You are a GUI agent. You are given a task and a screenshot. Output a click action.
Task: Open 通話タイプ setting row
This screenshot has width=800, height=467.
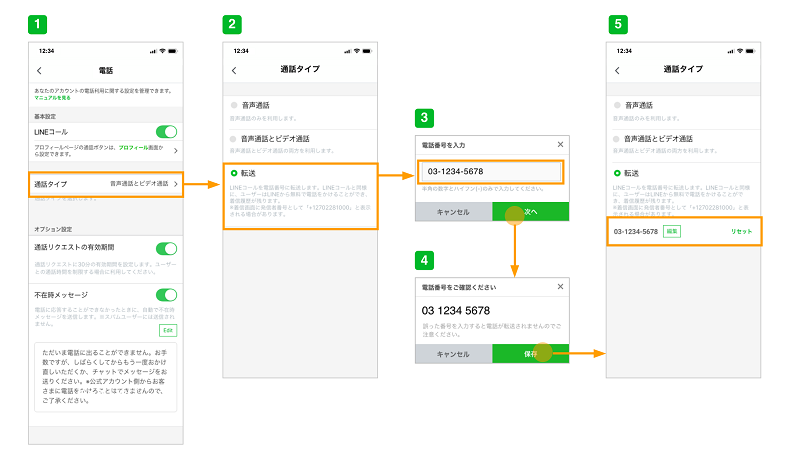point(105,184)
